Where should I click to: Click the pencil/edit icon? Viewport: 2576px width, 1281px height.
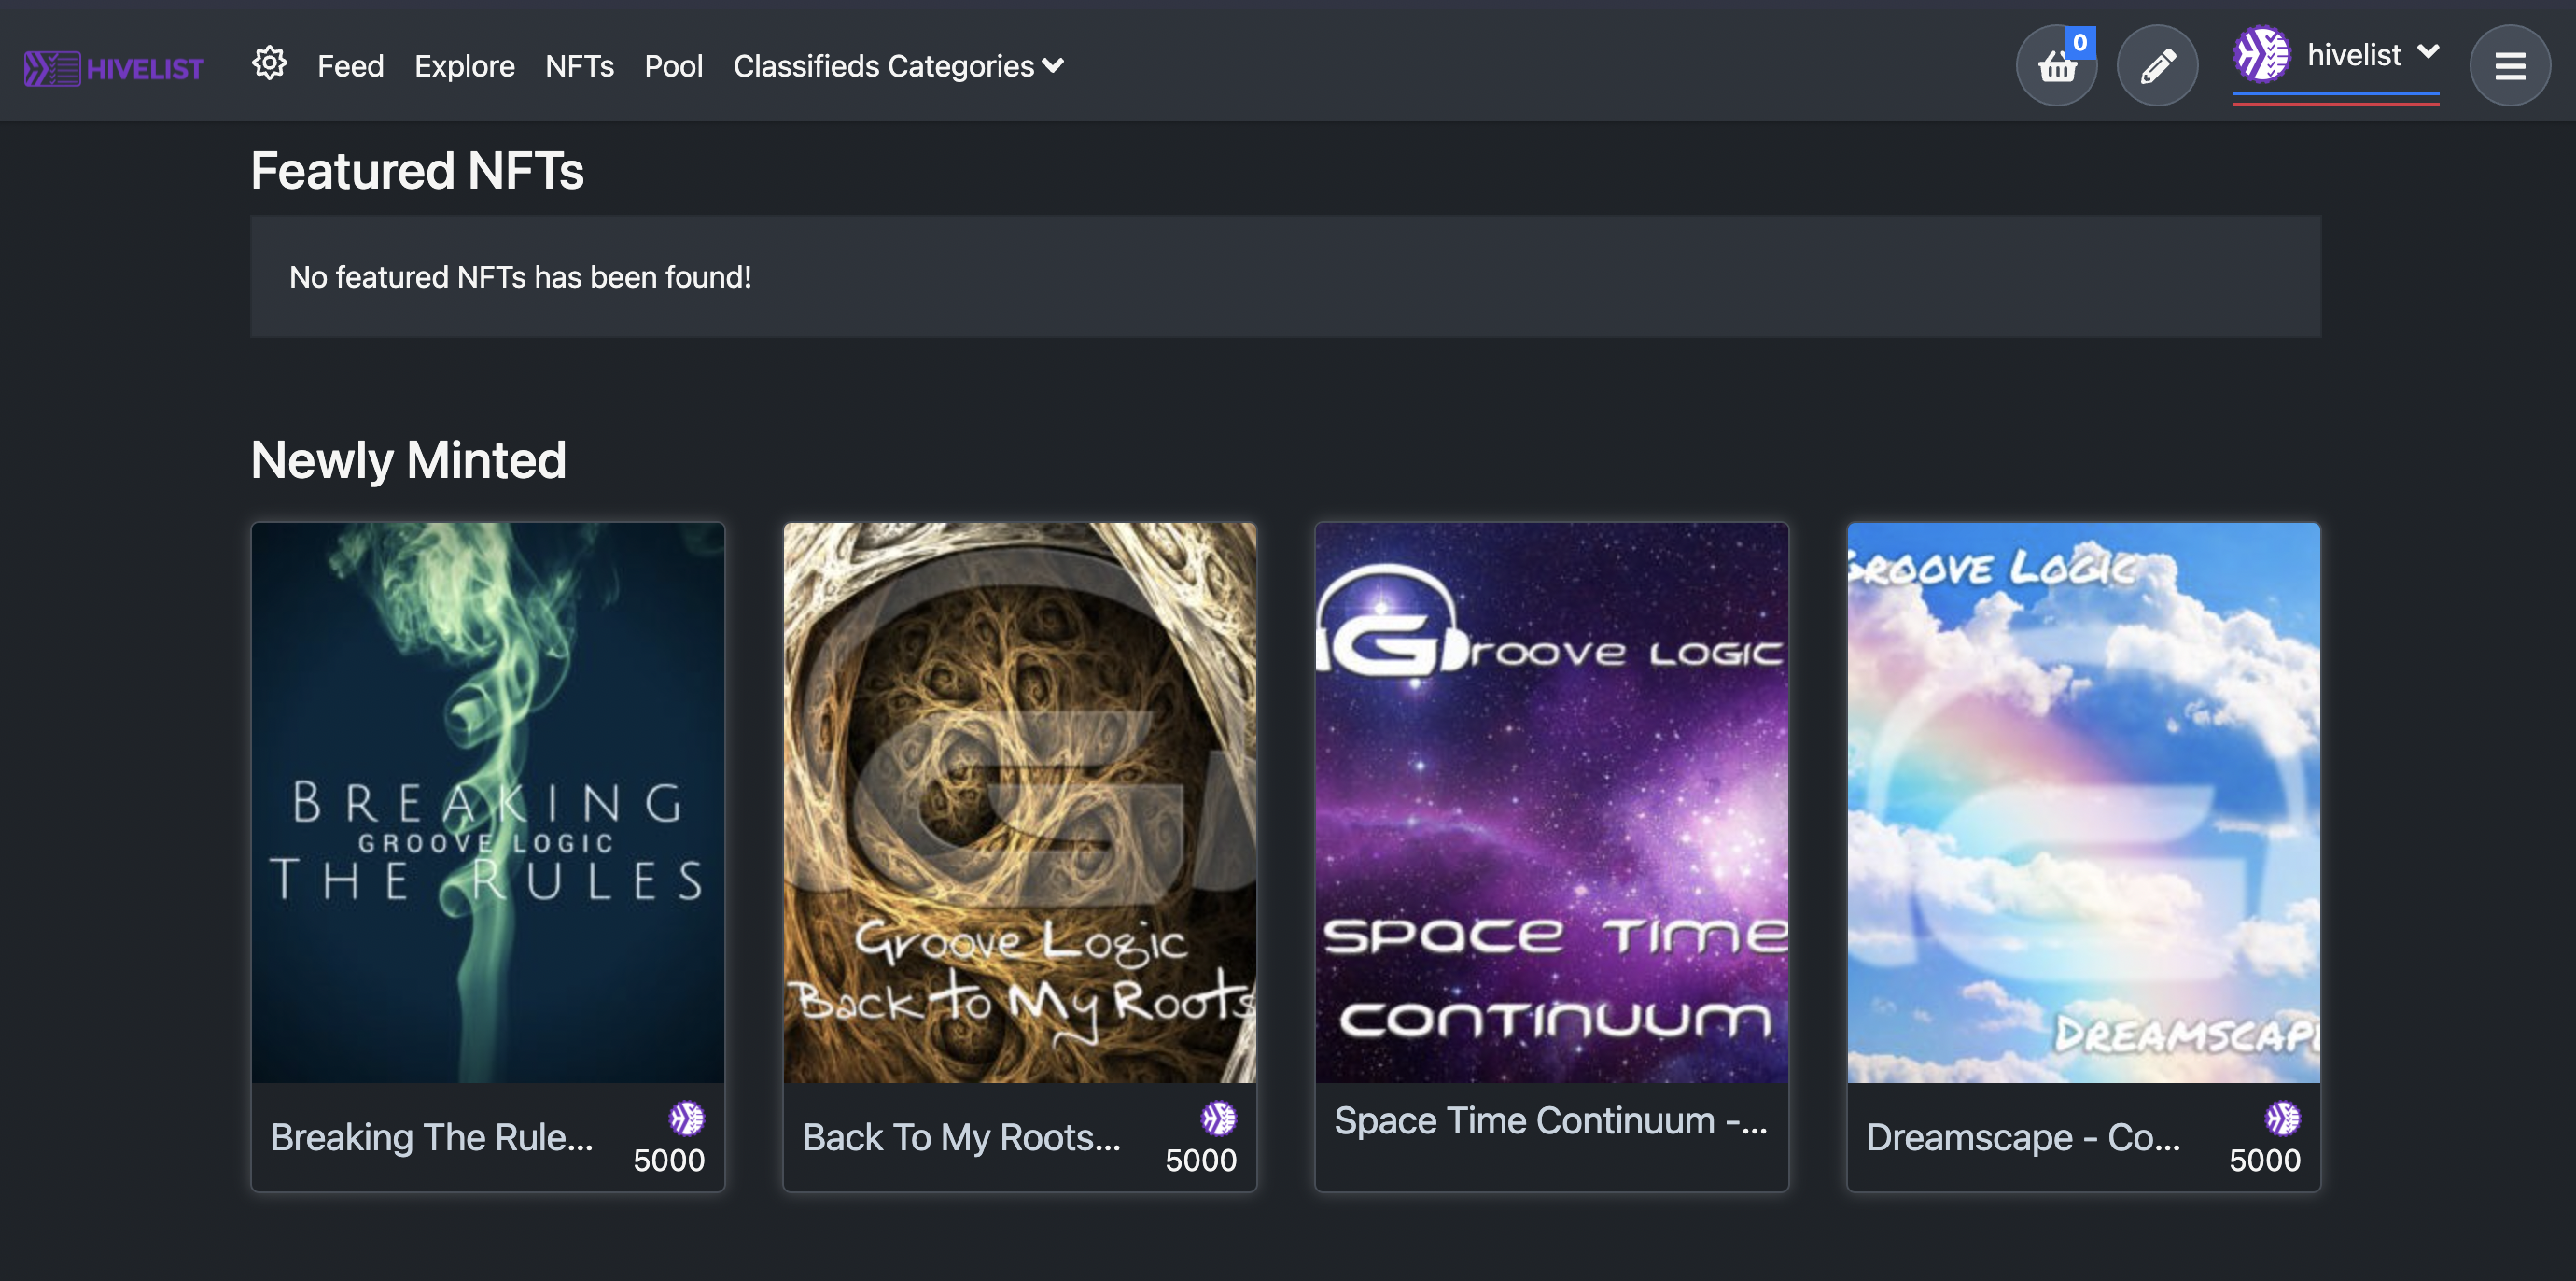[2157, 65]
